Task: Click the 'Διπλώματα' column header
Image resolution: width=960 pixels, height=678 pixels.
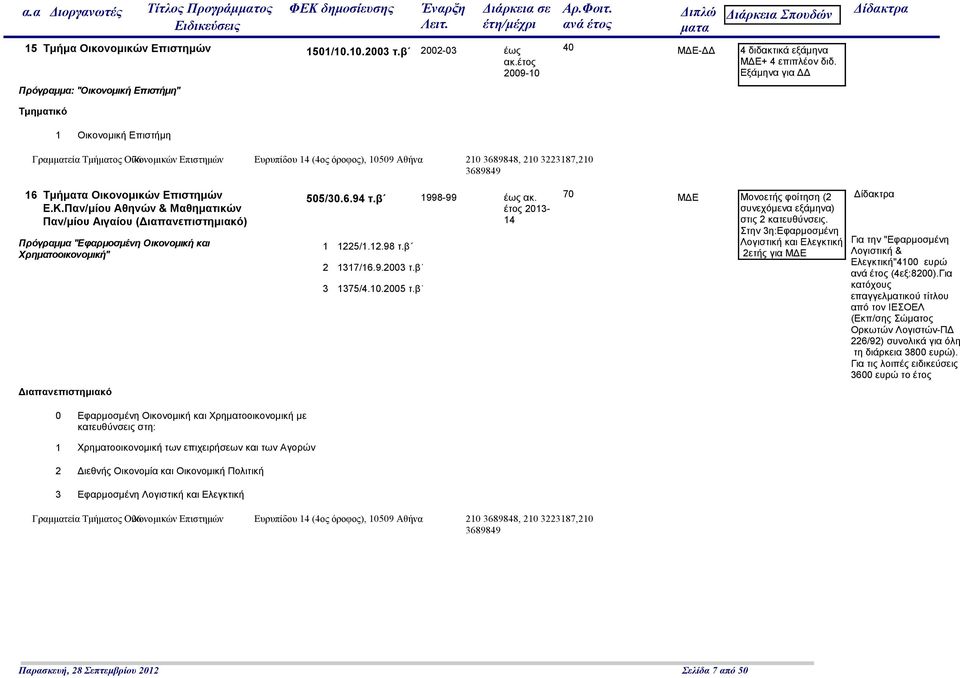Action: click(698, 20)
